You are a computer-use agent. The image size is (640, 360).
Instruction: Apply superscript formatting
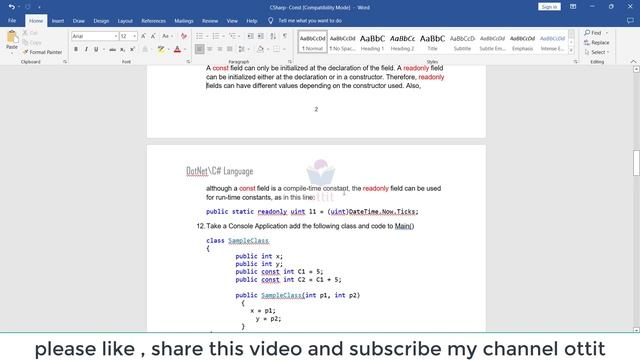coord(132,49)
